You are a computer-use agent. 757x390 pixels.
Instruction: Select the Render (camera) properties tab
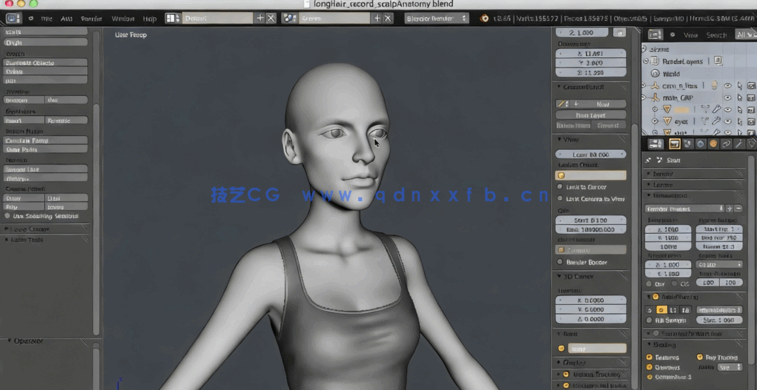[x=675, y=144]
